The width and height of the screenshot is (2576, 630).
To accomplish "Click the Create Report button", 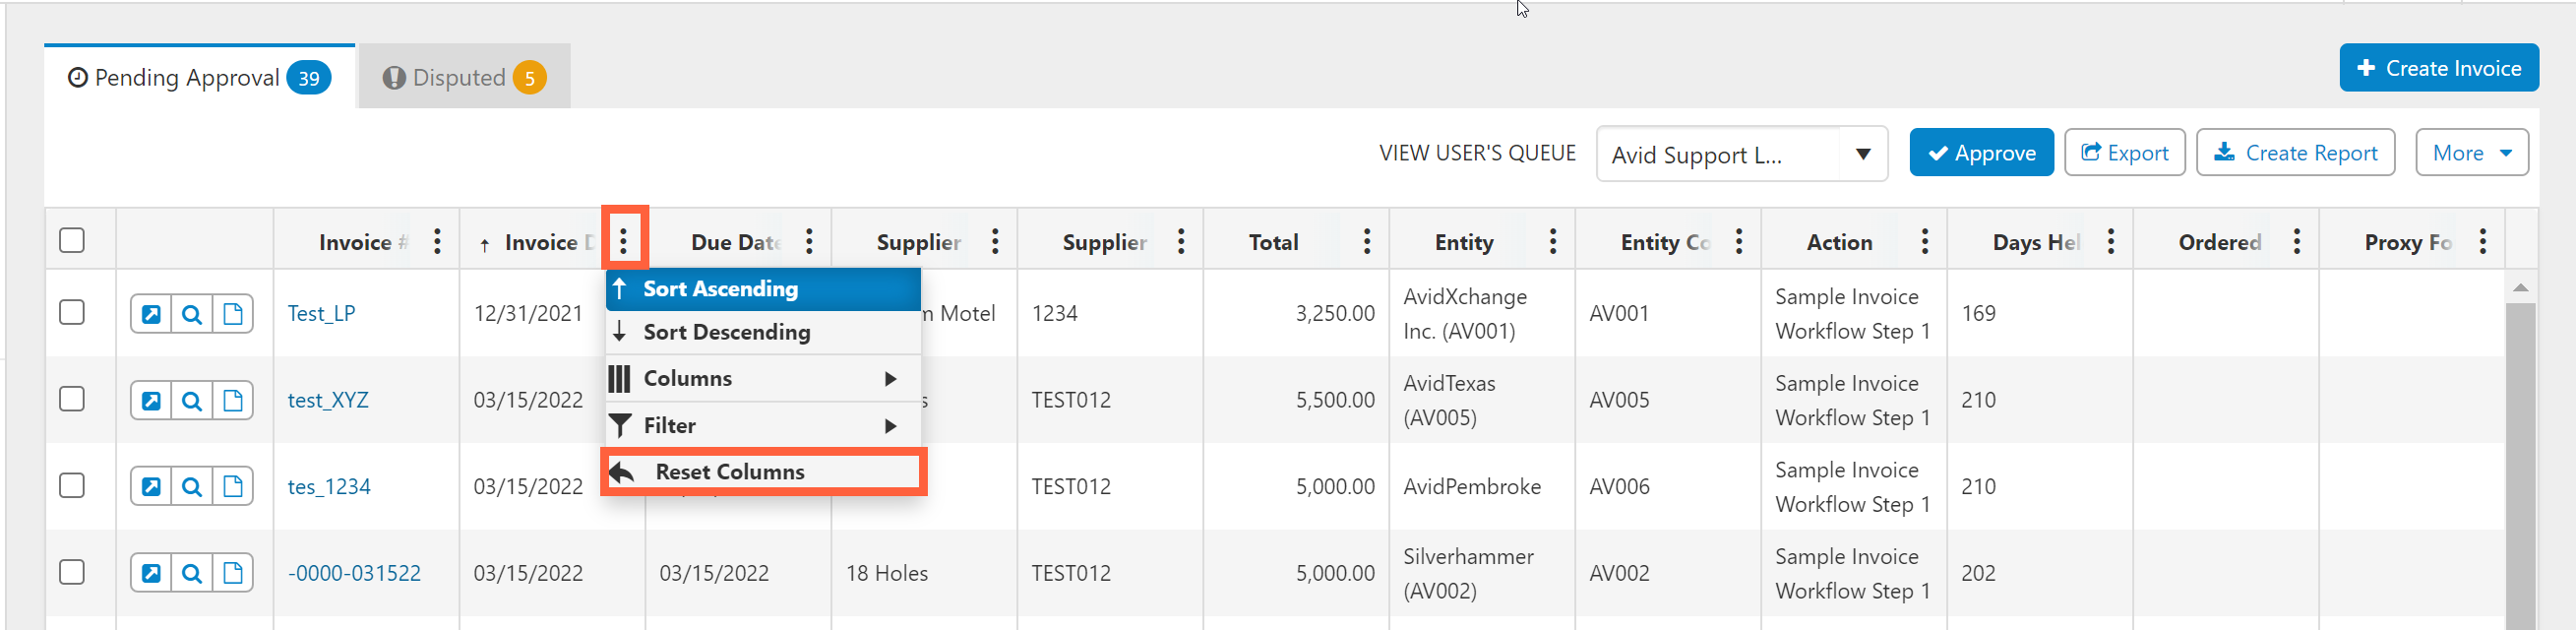I will click(x=2295, y=153).
